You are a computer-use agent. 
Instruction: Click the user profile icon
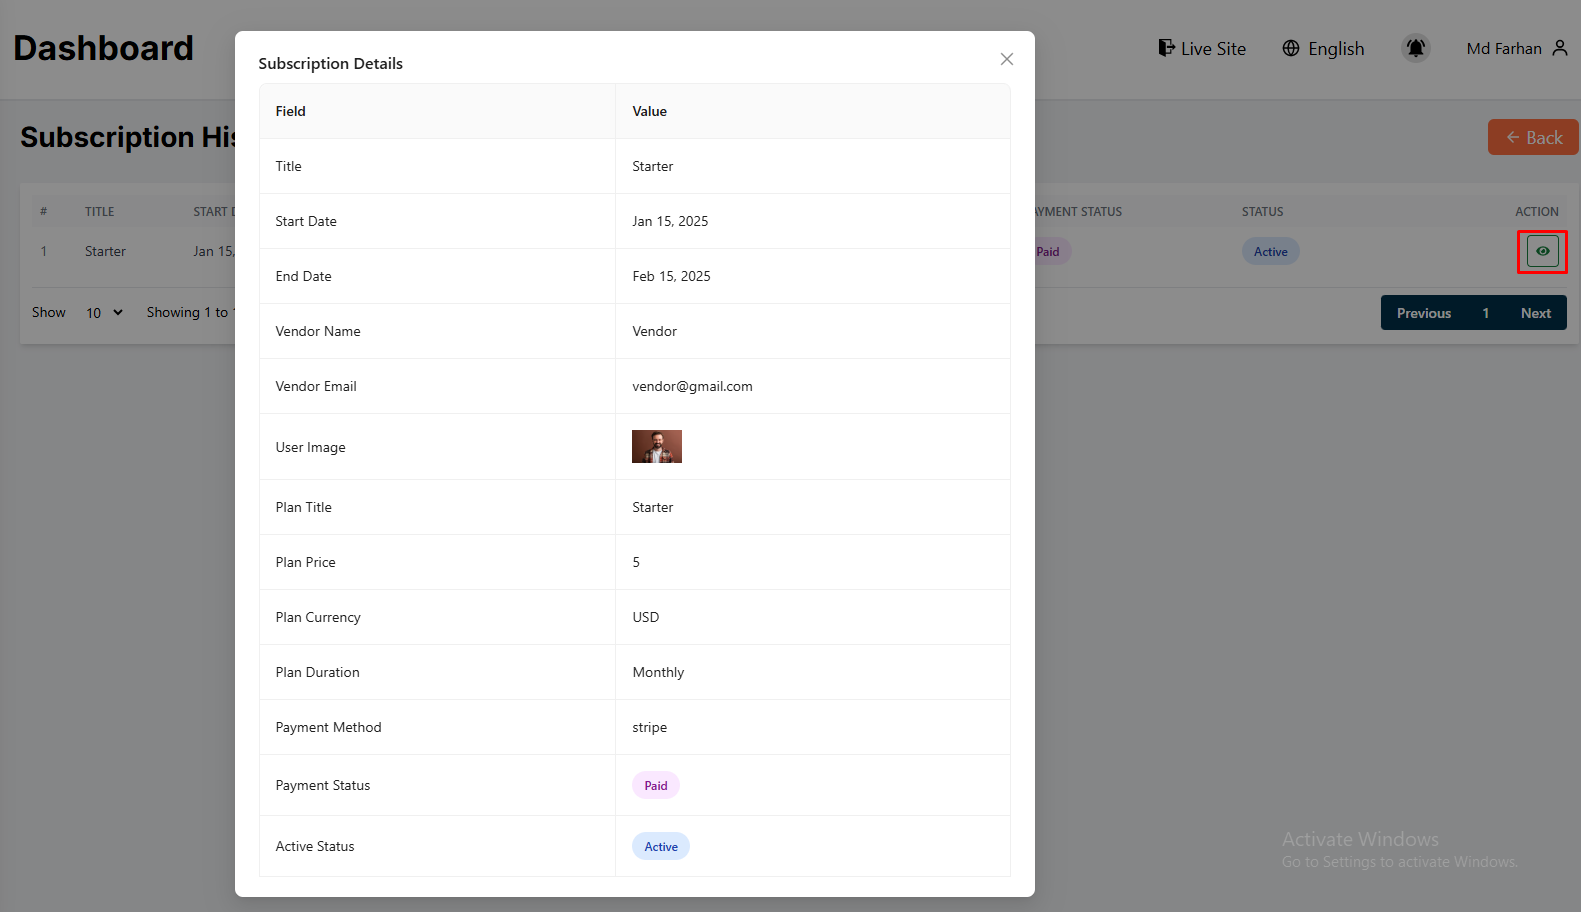click(1560, 48)
